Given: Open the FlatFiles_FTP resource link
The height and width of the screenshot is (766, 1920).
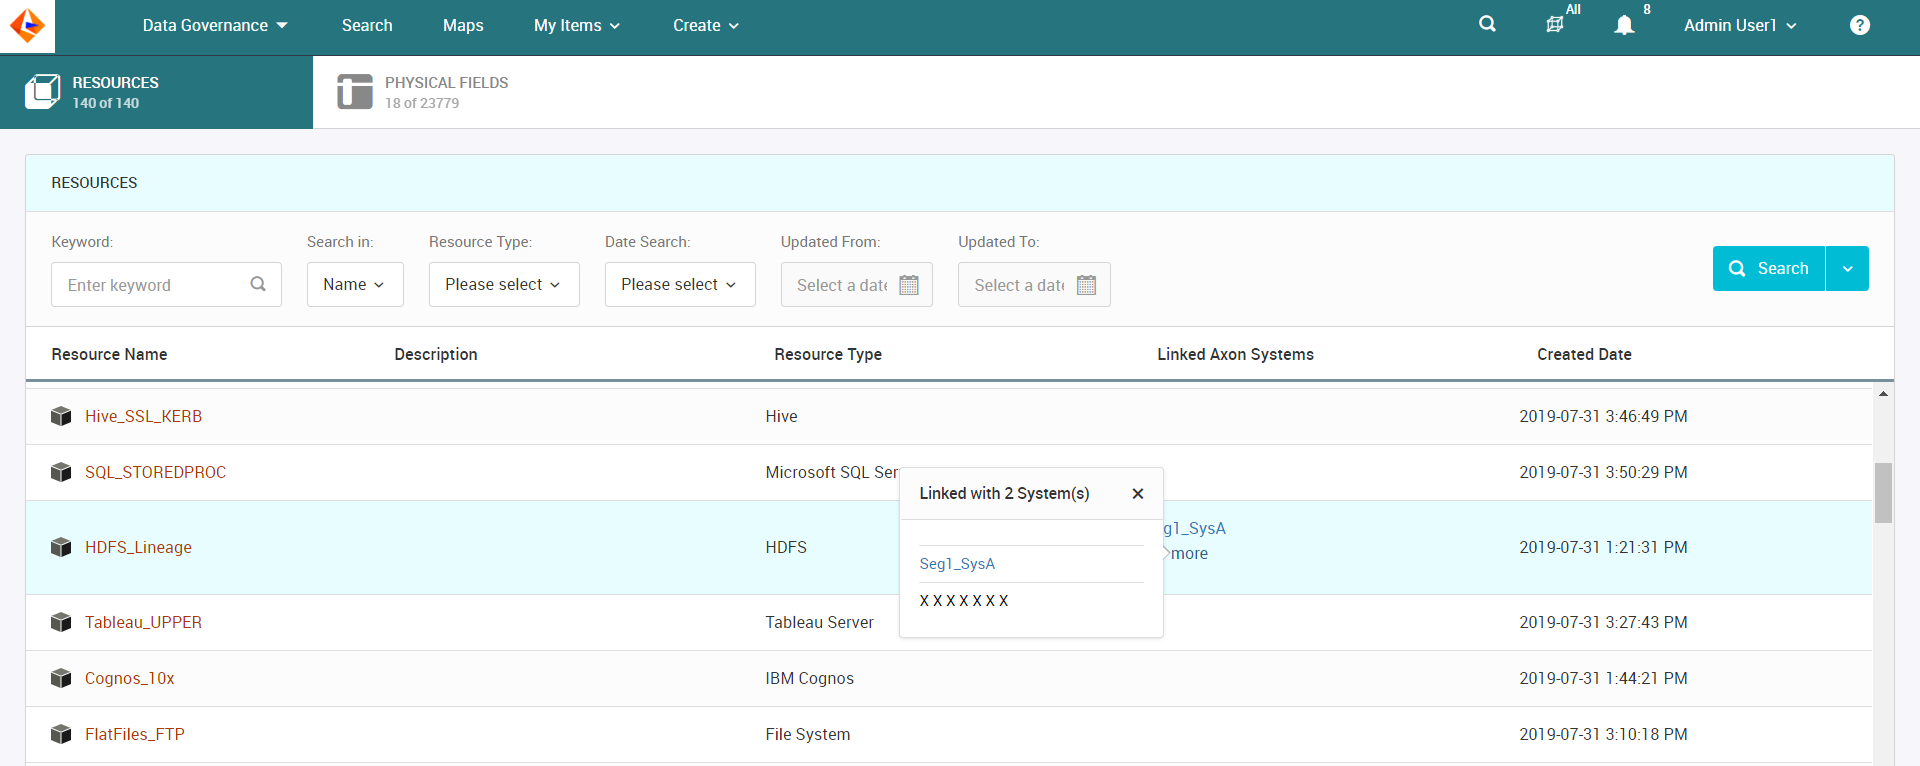Looking at the screenshot, I should tap(135, 734).
